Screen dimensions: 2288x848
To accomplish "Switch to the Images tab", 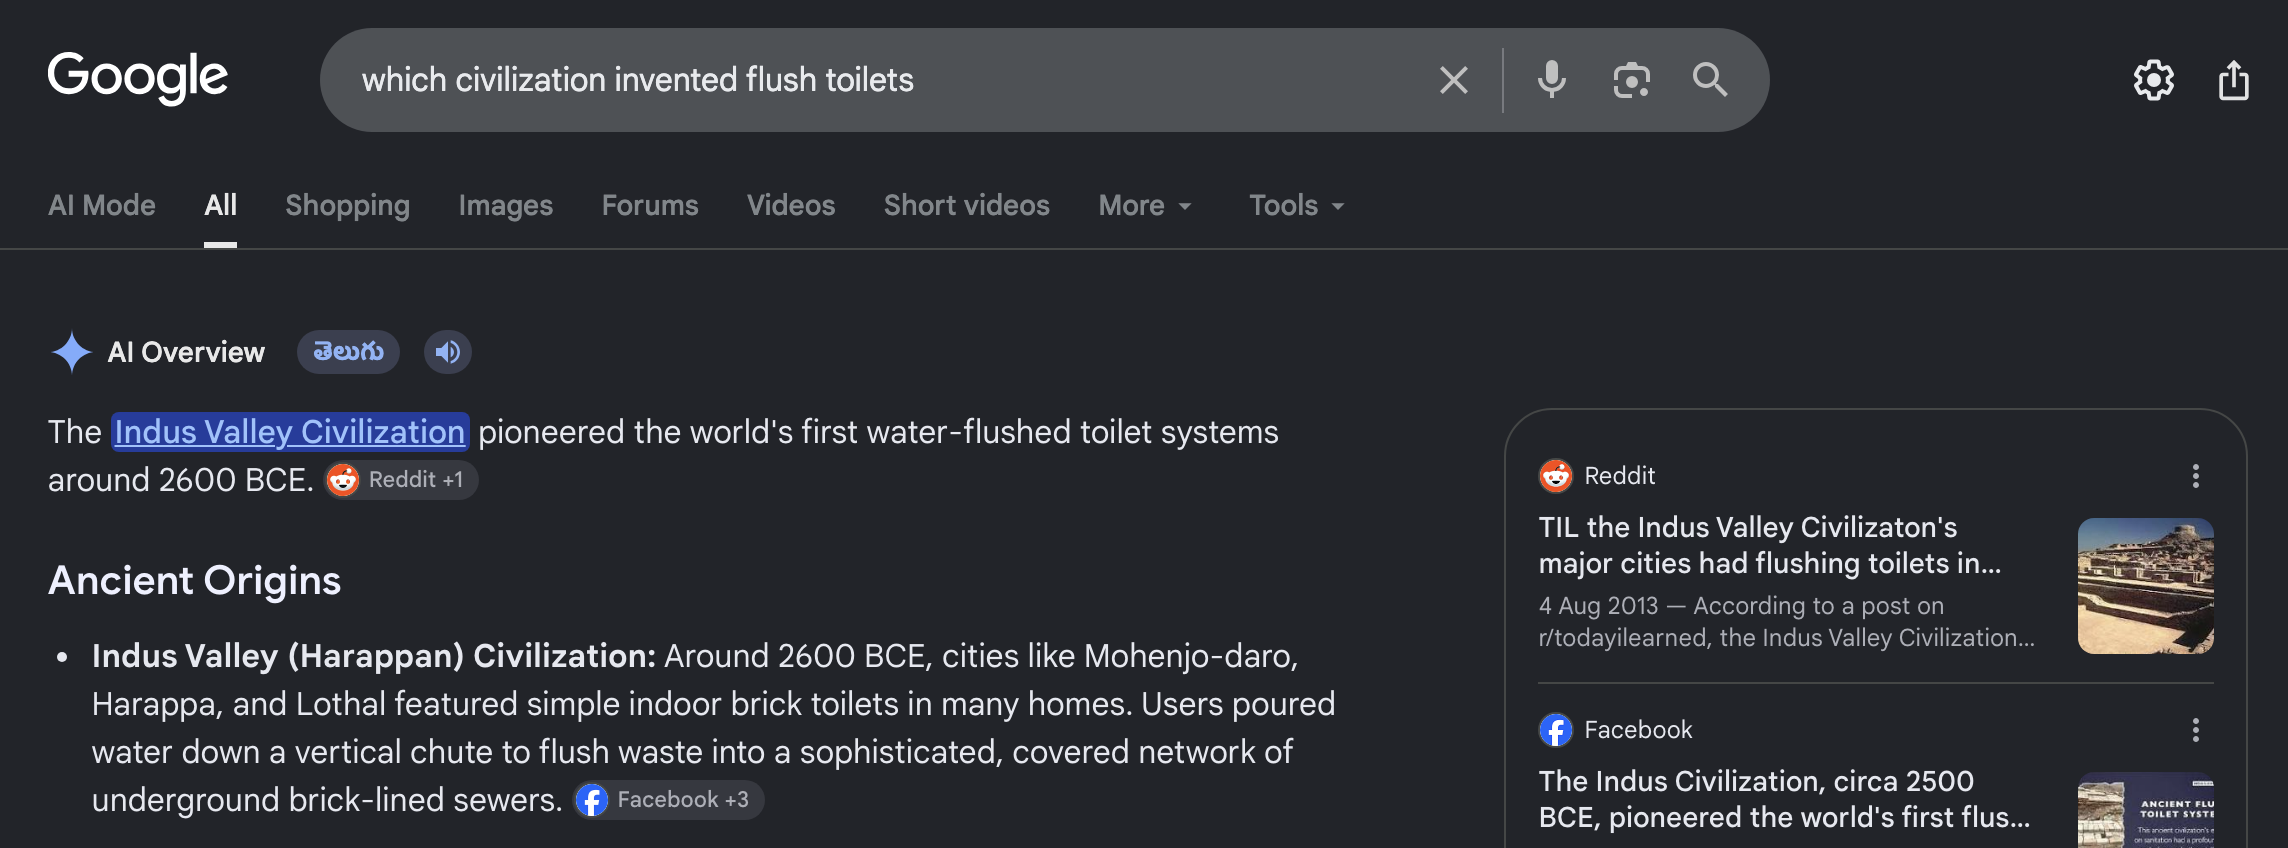I will point(506,205).
